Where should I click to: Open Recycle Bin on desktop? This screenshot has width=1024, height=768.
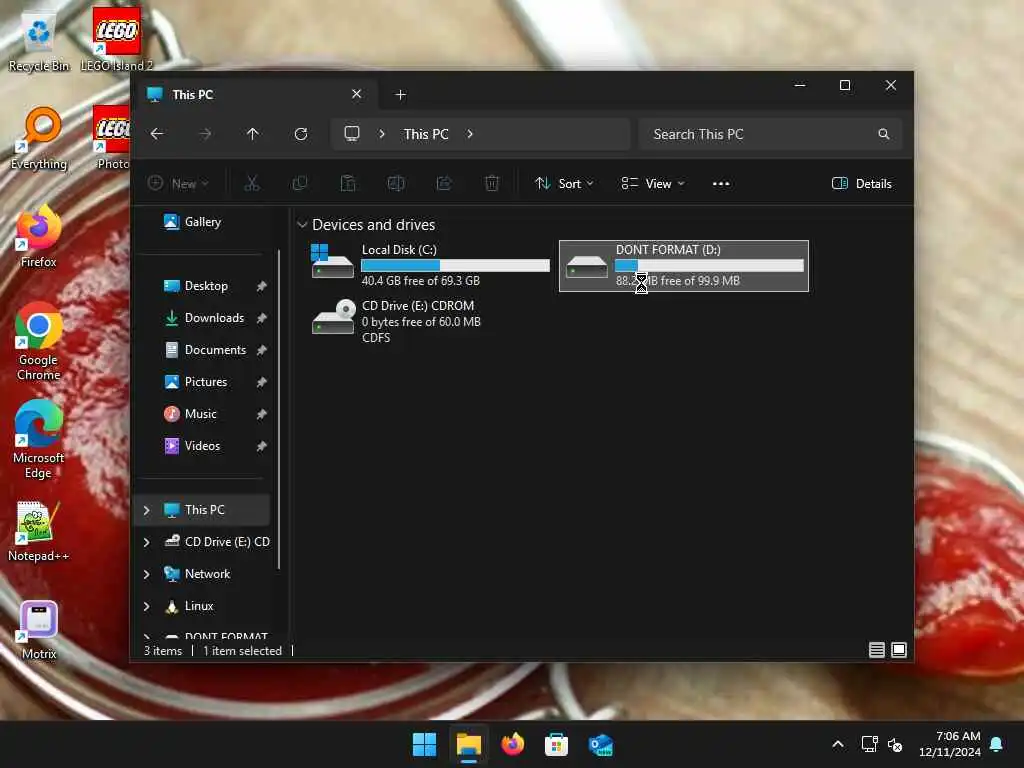click(39, 42)
